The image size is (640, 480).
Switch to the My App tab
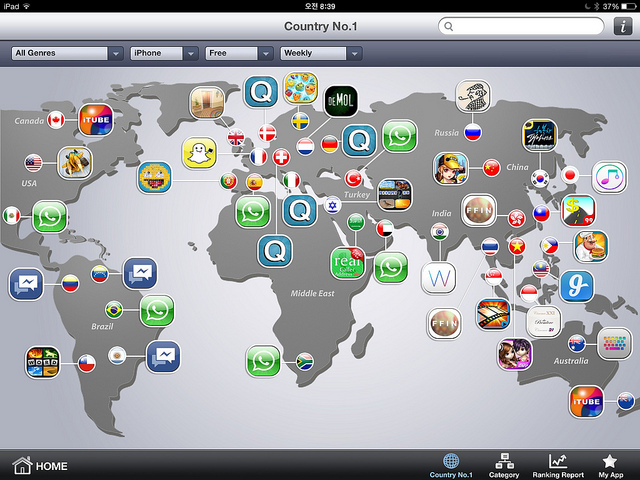point(611,466)
